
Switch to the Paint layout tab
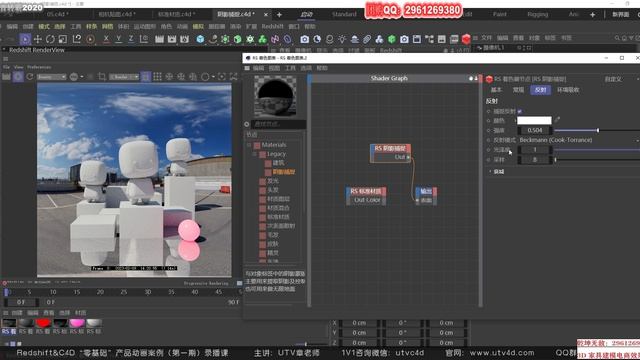click(x=500, y=14)
